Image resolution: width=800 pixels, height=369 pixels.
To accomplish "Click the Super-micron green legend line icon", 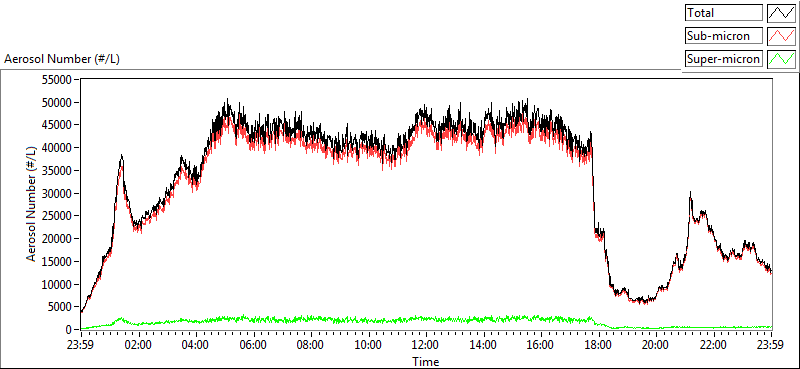I will coord(781,59).
